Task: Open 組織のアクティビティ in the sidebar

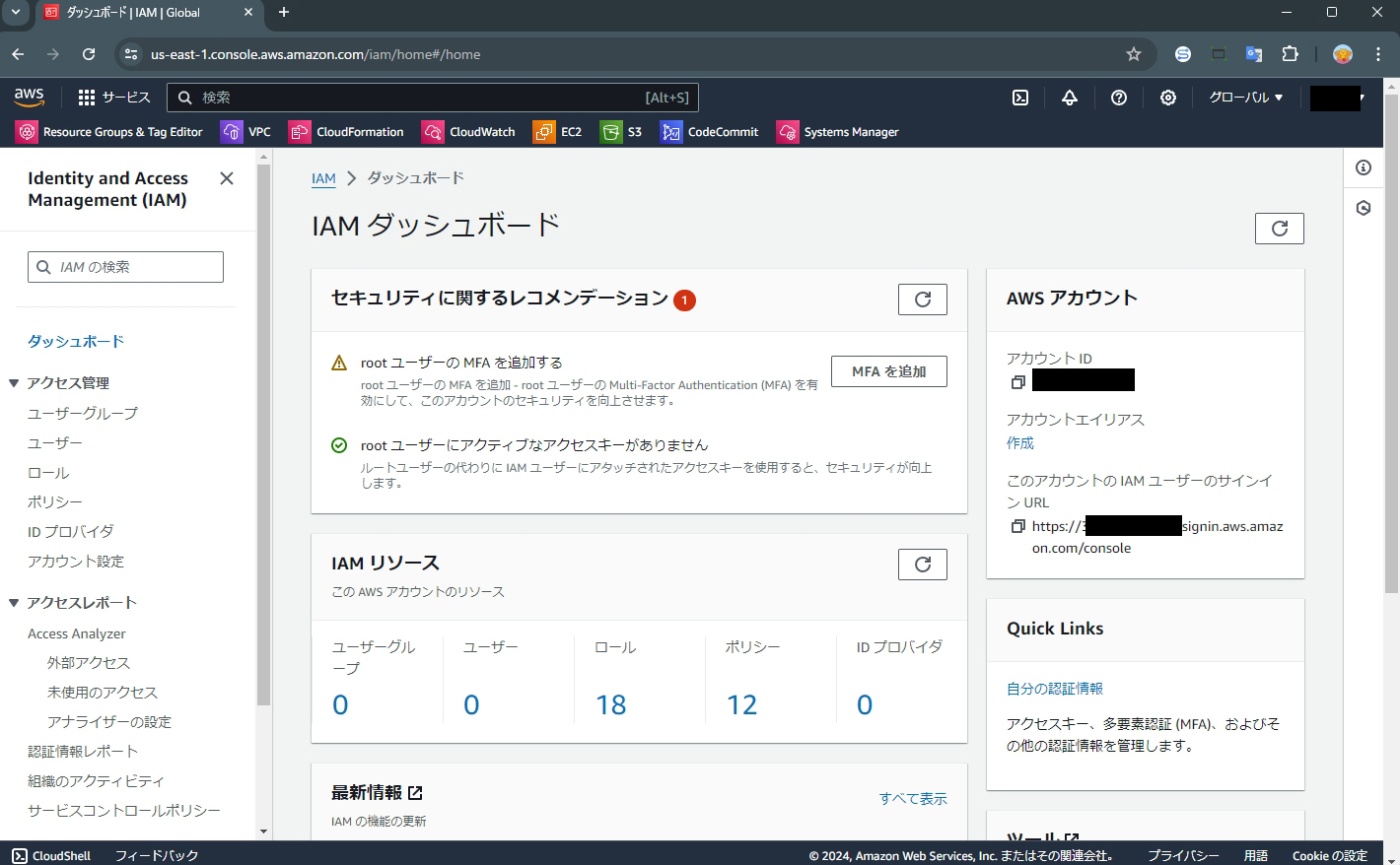Action: coord(96,781)
